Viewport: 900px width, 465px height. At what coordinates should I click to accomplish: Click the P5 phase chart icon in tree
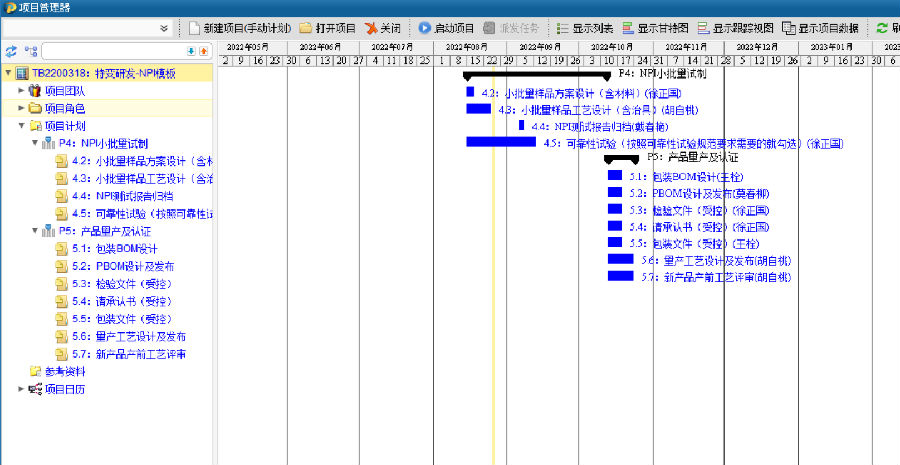[49, 231]
